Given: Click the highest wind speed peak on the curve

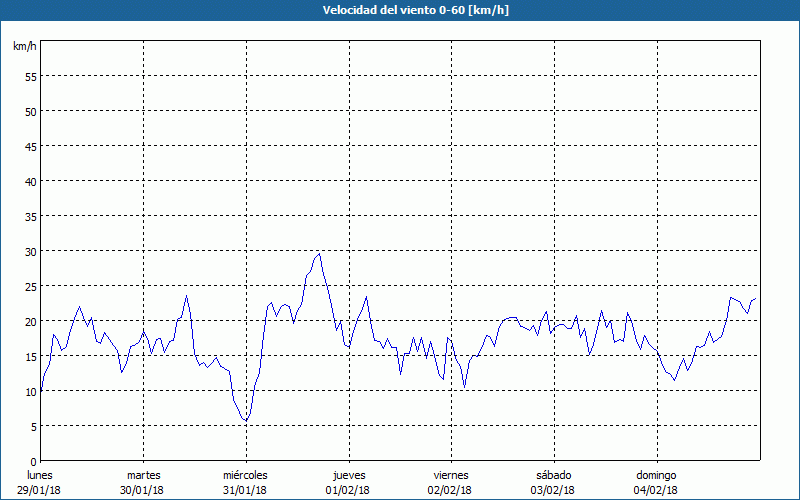Looking at the screenshot, I should [x=319, y=253].
